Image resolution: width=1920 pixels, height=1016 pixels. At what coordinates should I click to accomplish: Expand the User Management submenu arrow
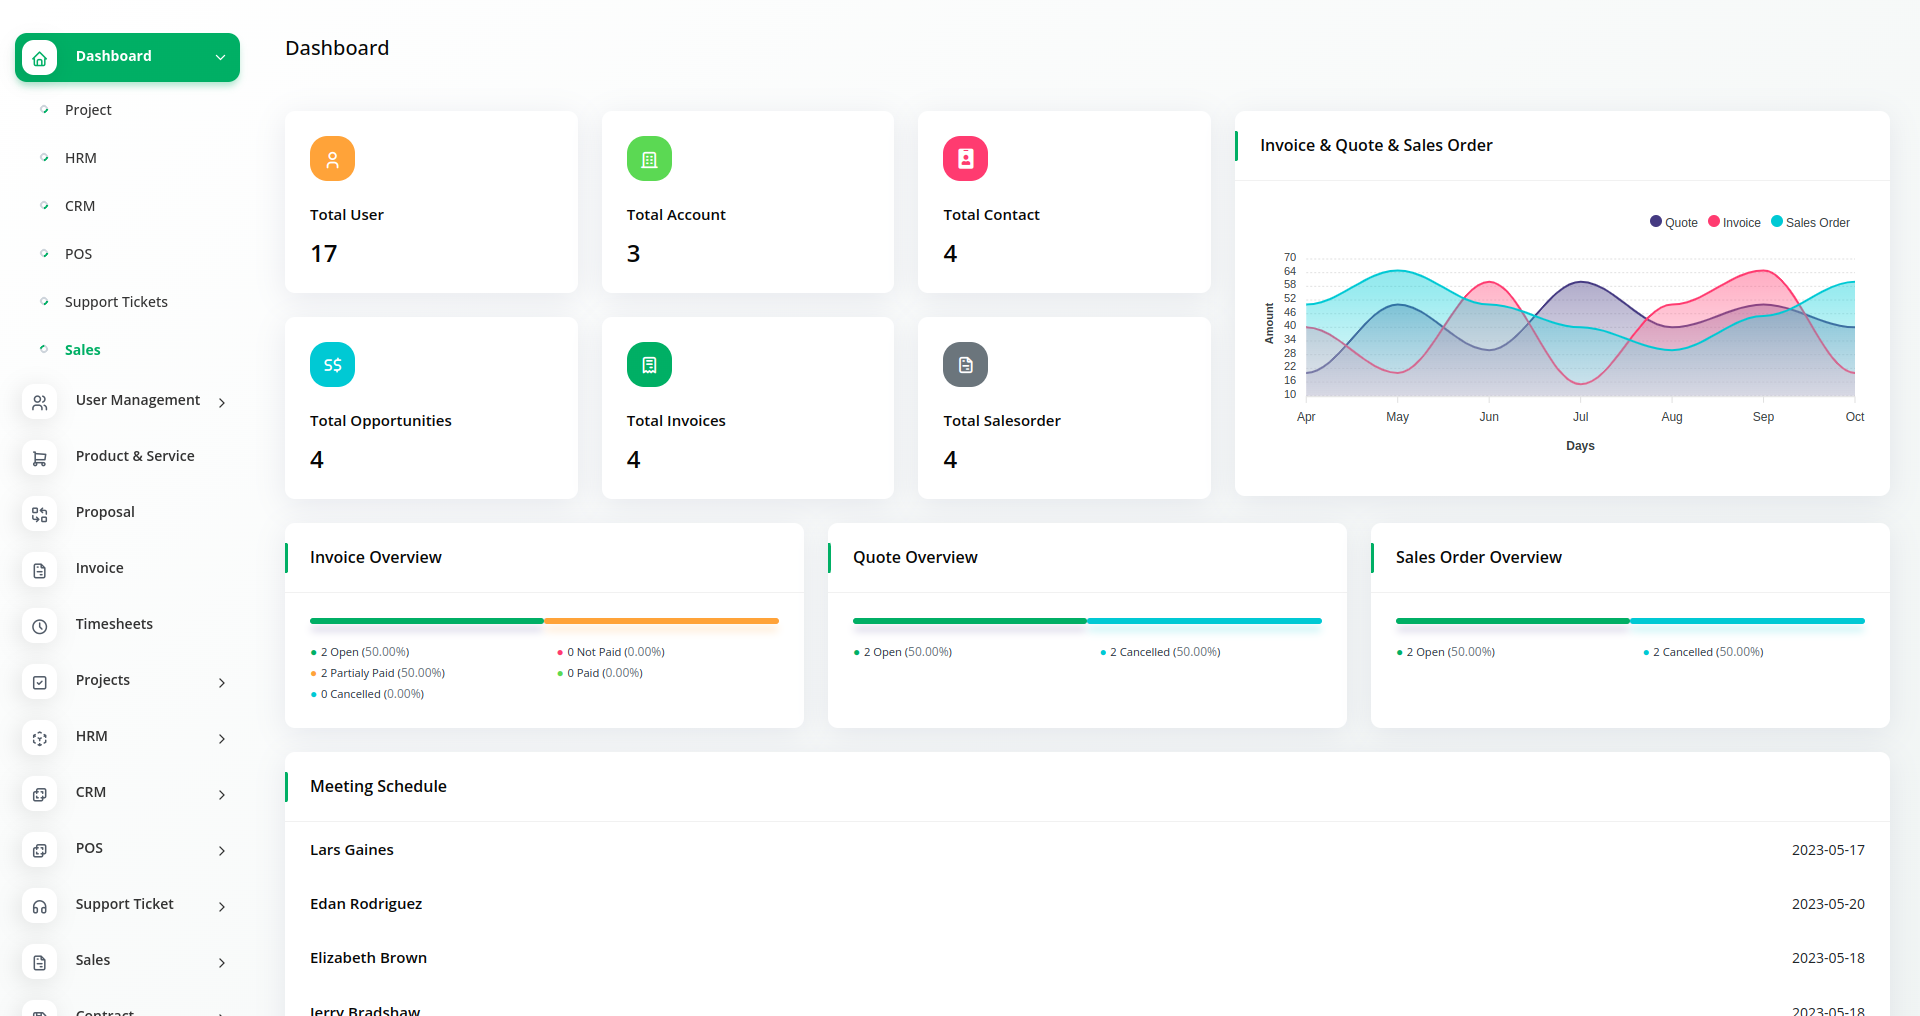[x=222, y=402]
